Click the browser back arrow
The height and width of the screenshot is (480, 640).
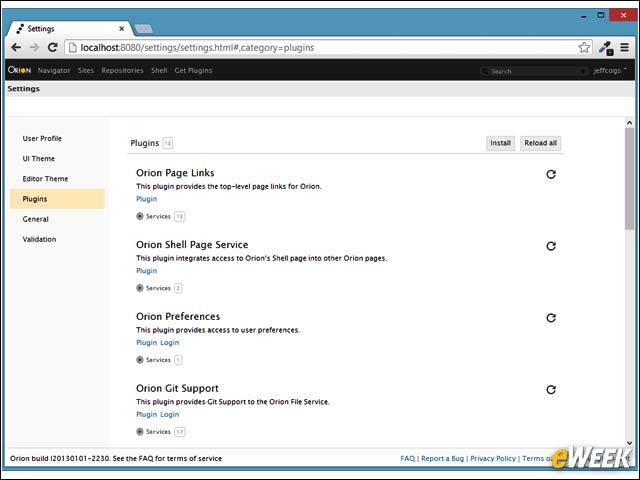tap(16, 47)
